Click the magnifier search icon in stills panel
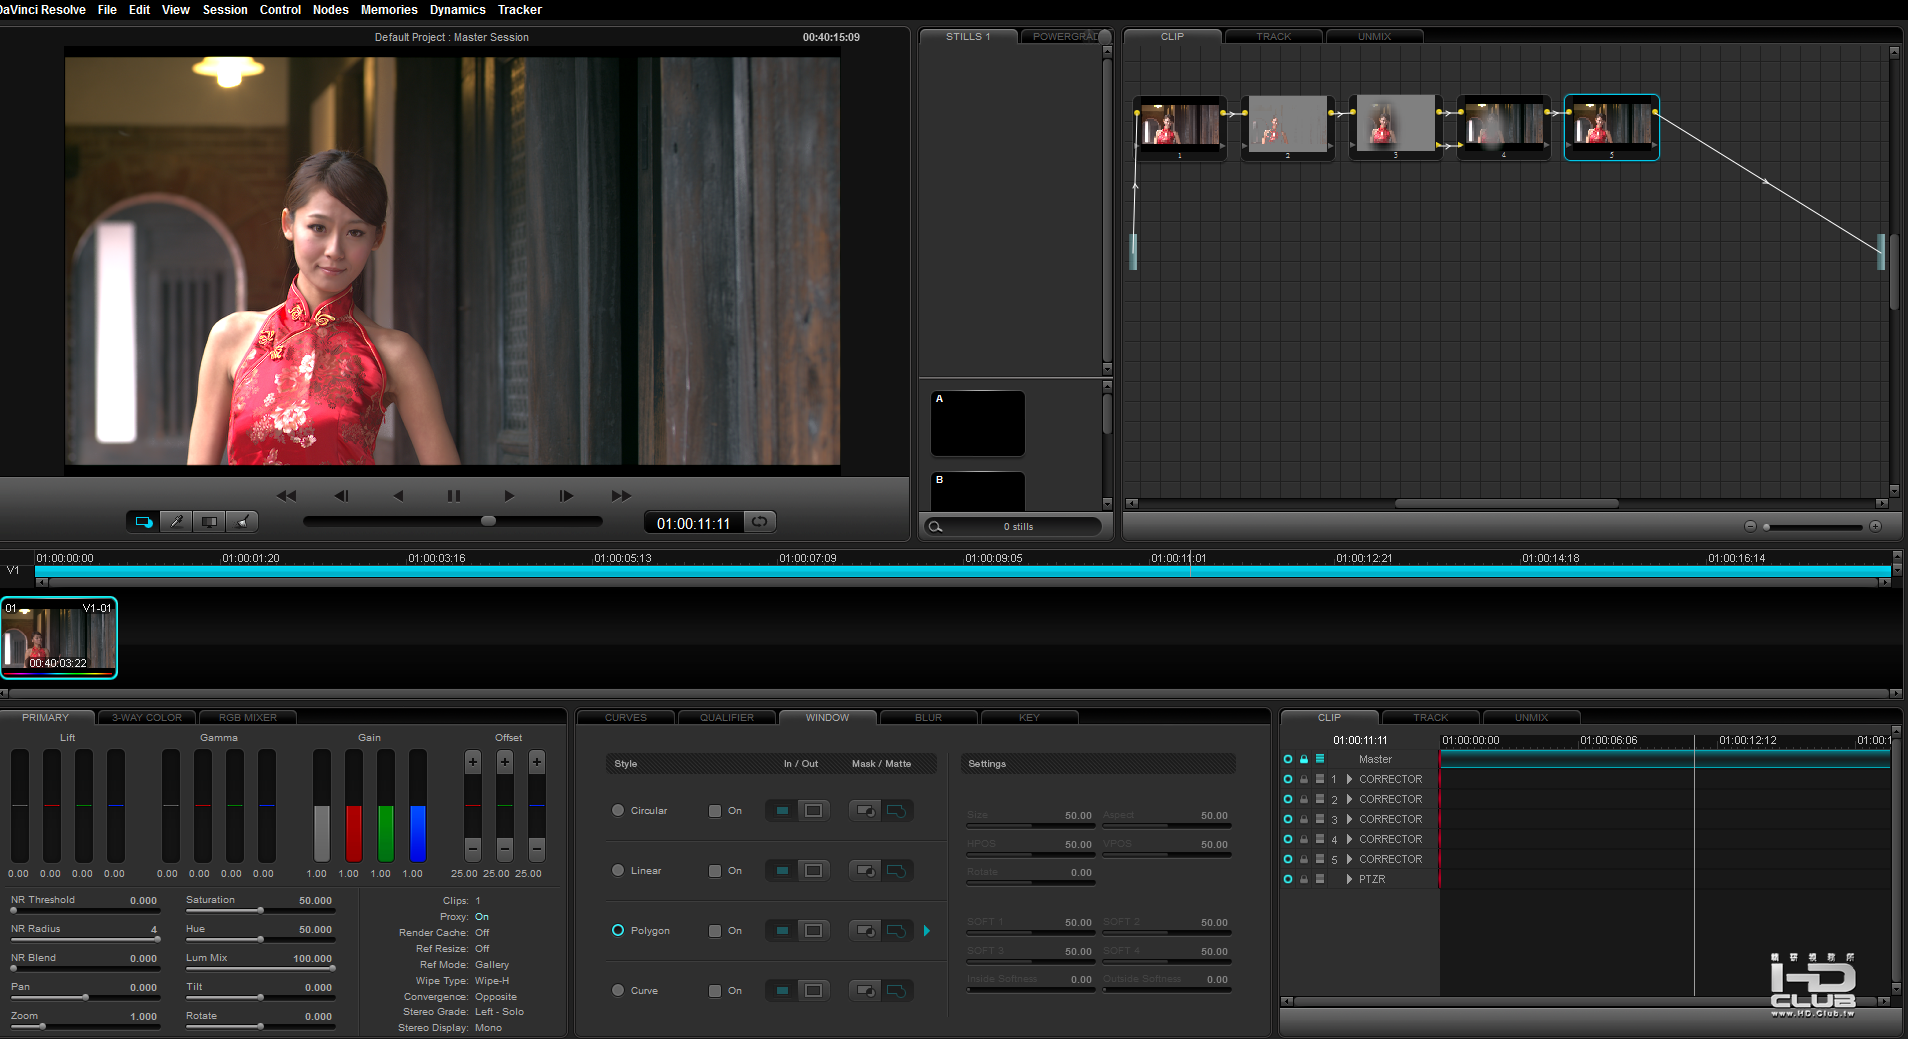 click(935, 527)
